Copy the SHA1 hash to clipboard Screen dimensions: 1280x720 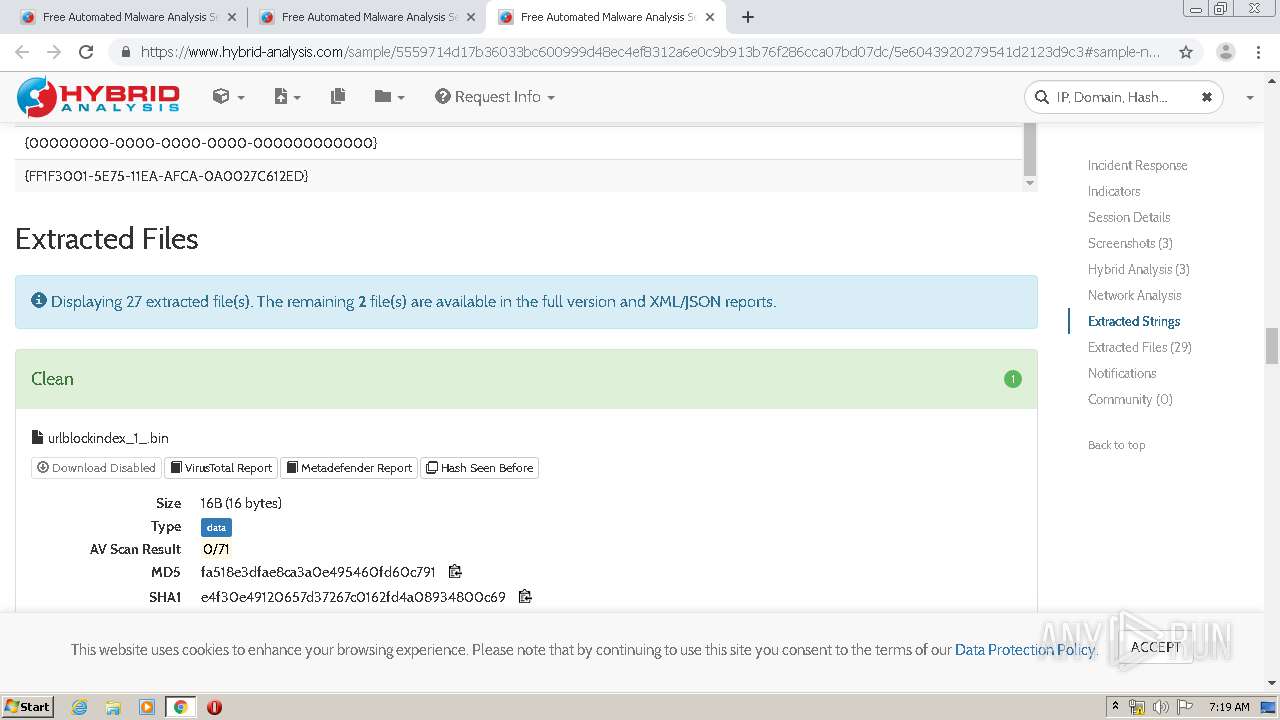pyautogui.click(x=525, y=597)
